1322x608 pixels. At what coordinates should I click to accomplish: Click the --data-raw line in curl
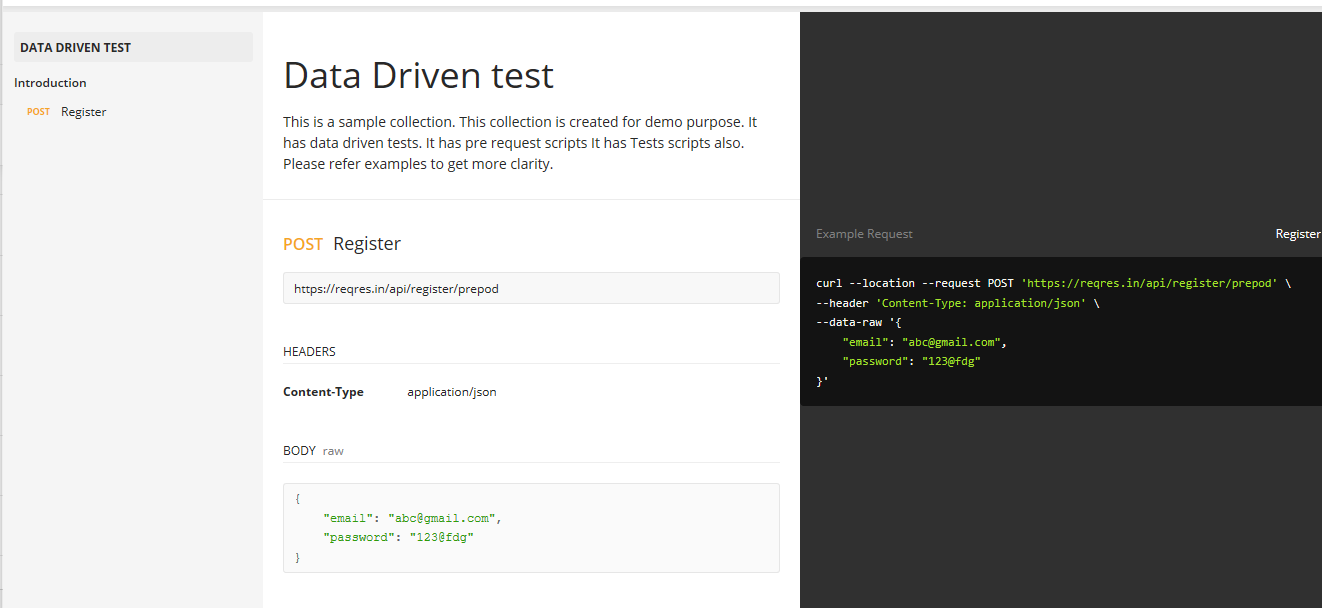[x=859, y=322]
